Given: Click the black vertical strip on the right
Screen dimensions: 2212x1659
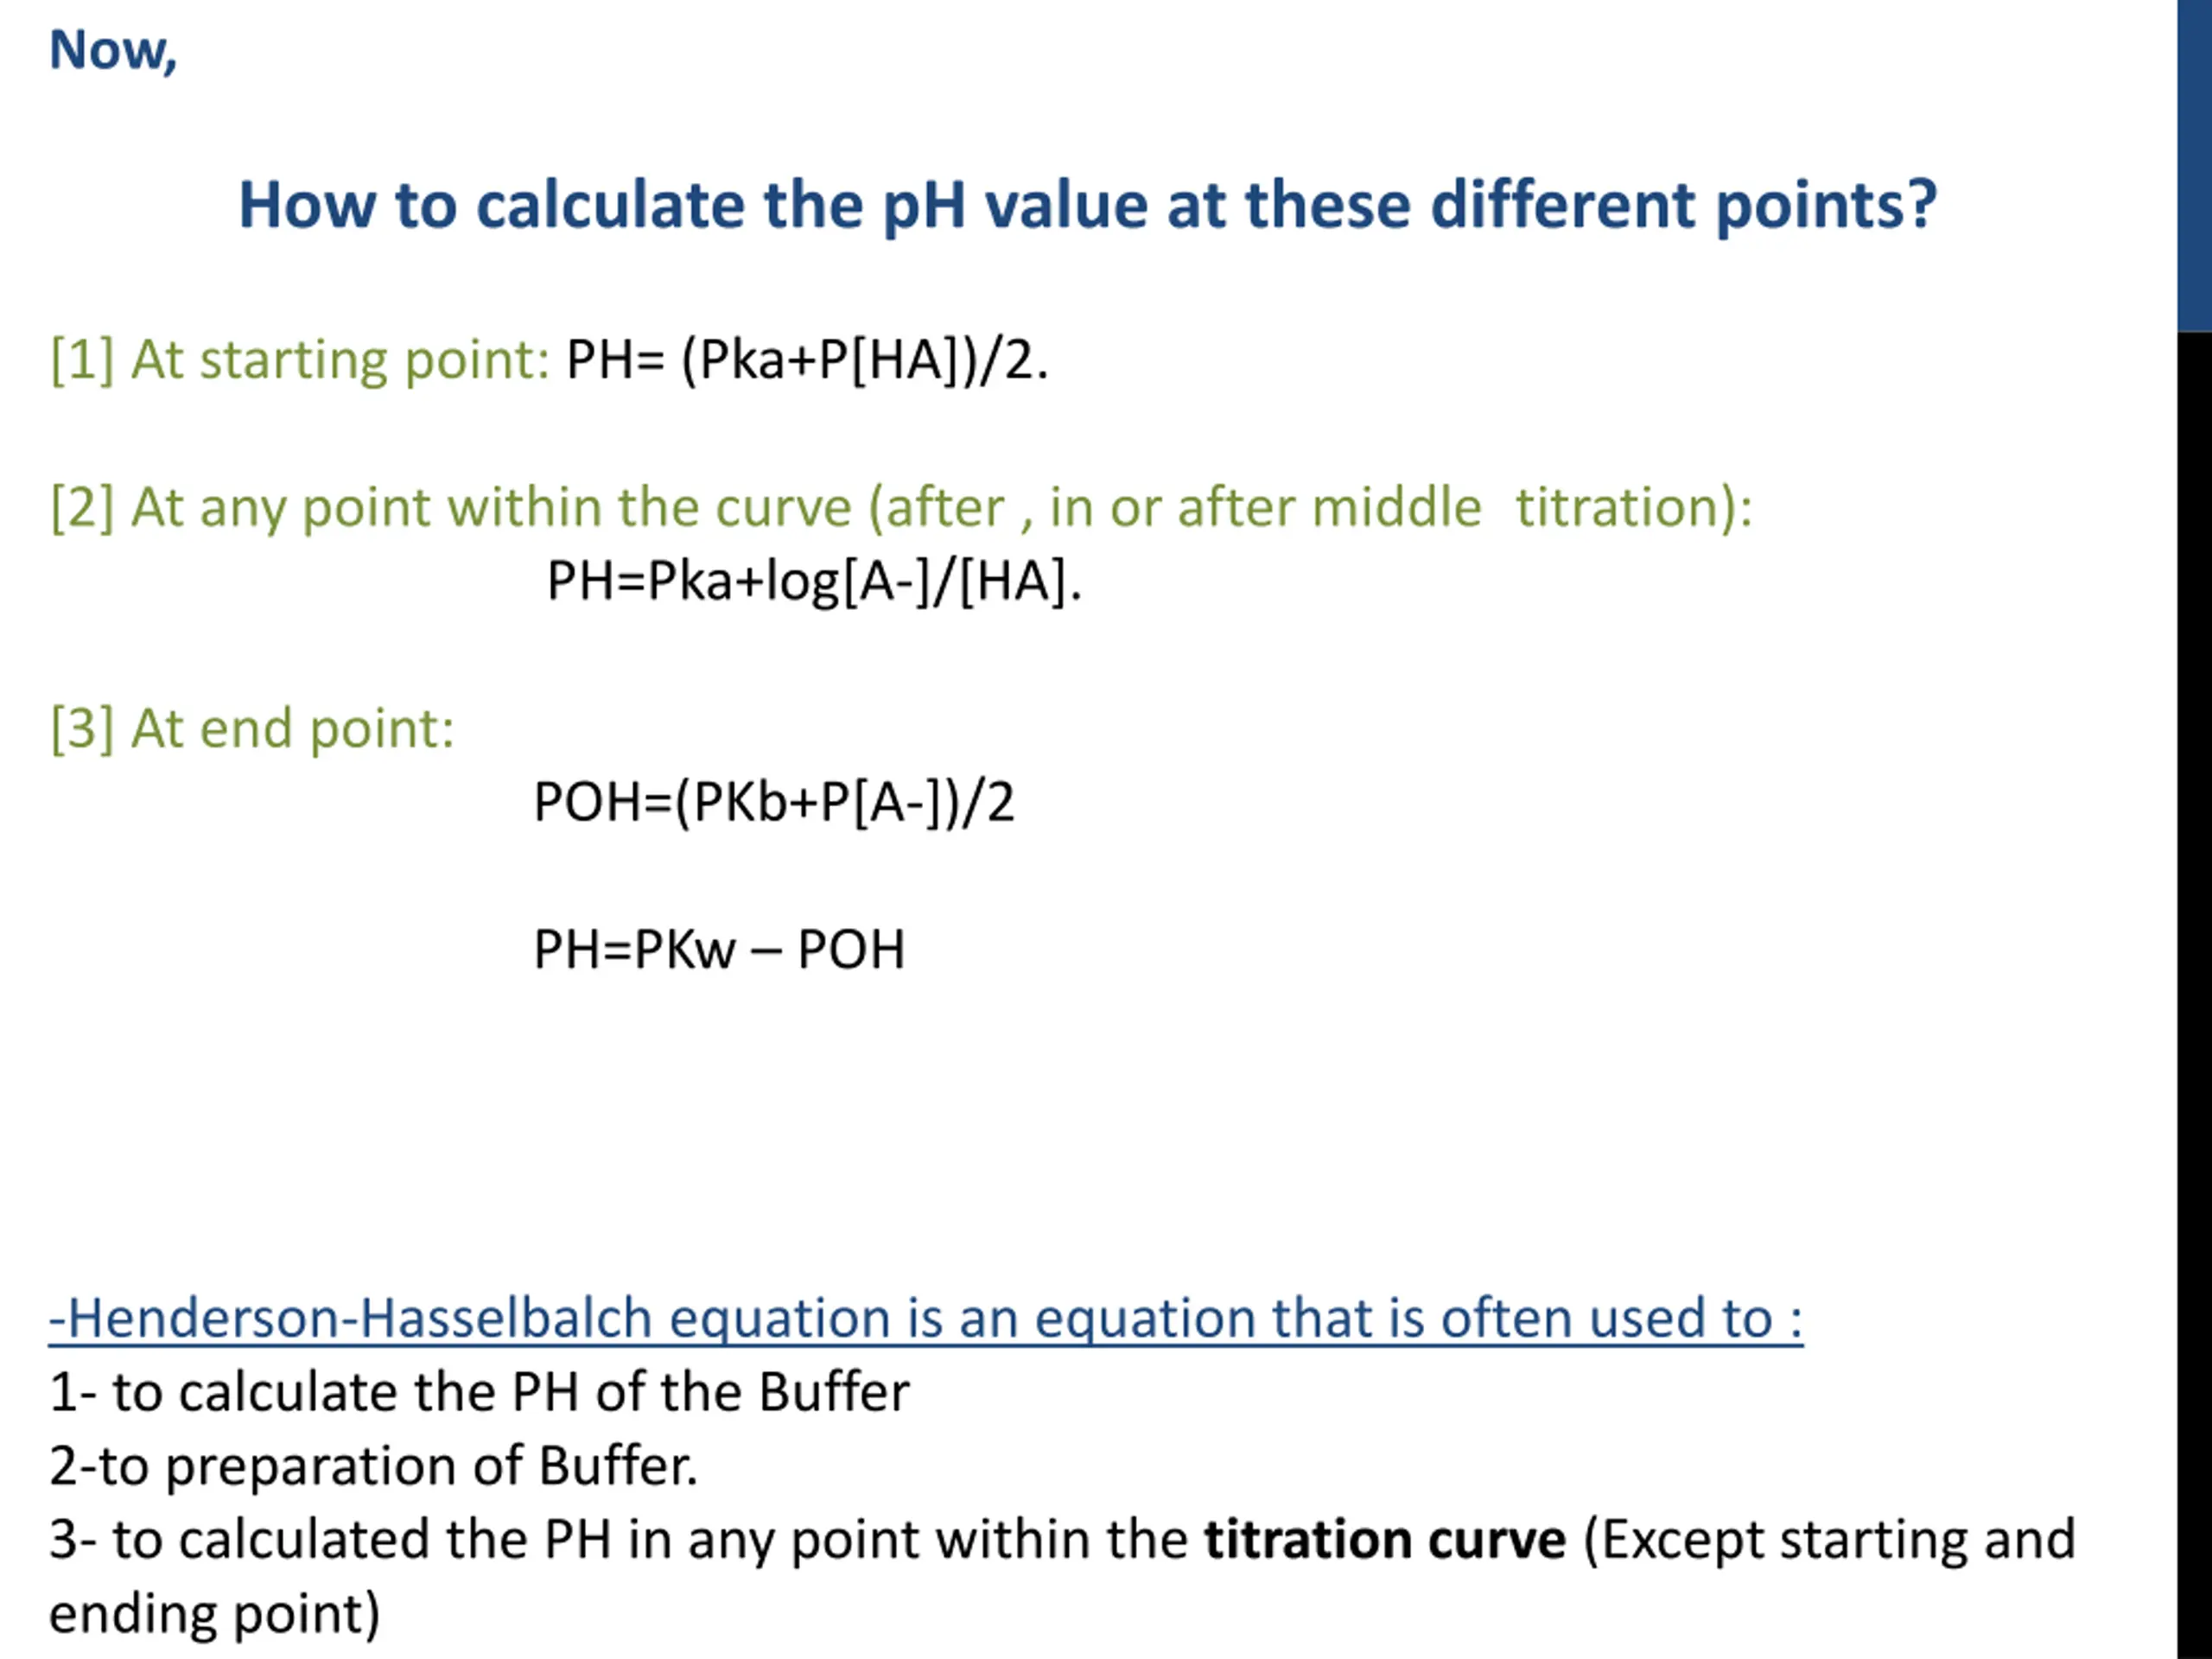Looking at the screenshot, I should click(x=2194, y=990).
